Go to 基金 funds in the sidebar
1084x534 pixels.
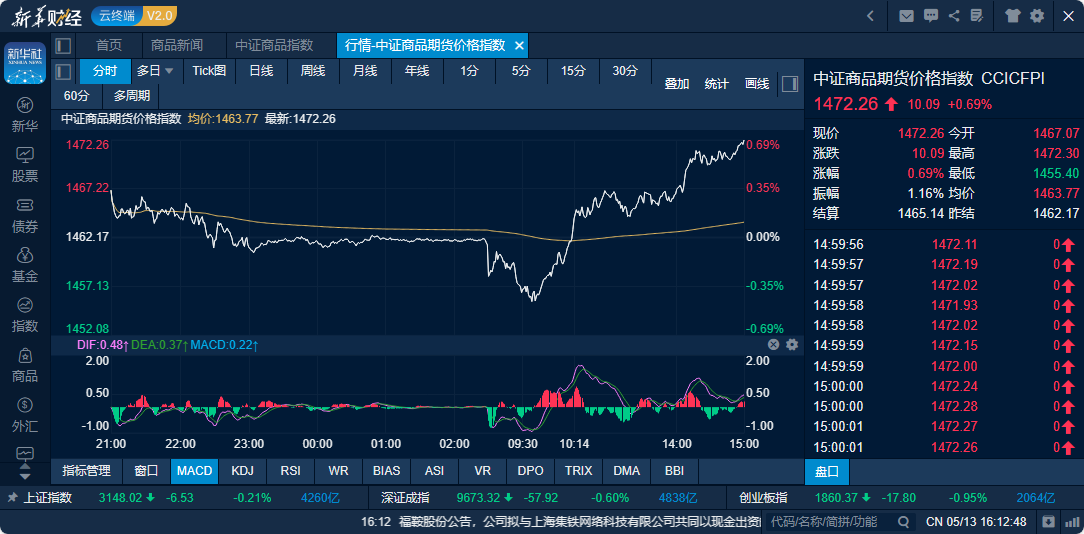(25, 264)
